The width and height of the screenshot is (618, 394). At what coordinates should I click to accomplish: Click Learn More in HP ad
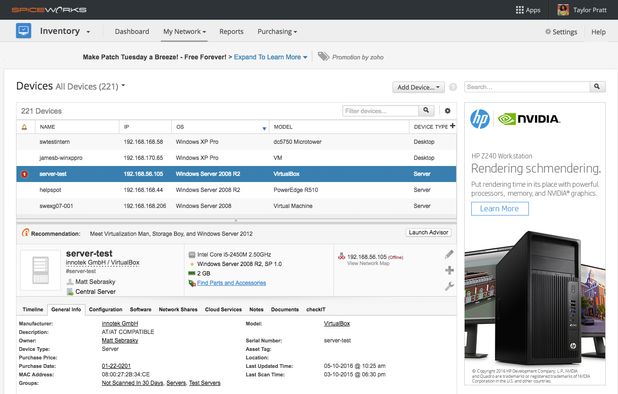[x=499, y=209]
